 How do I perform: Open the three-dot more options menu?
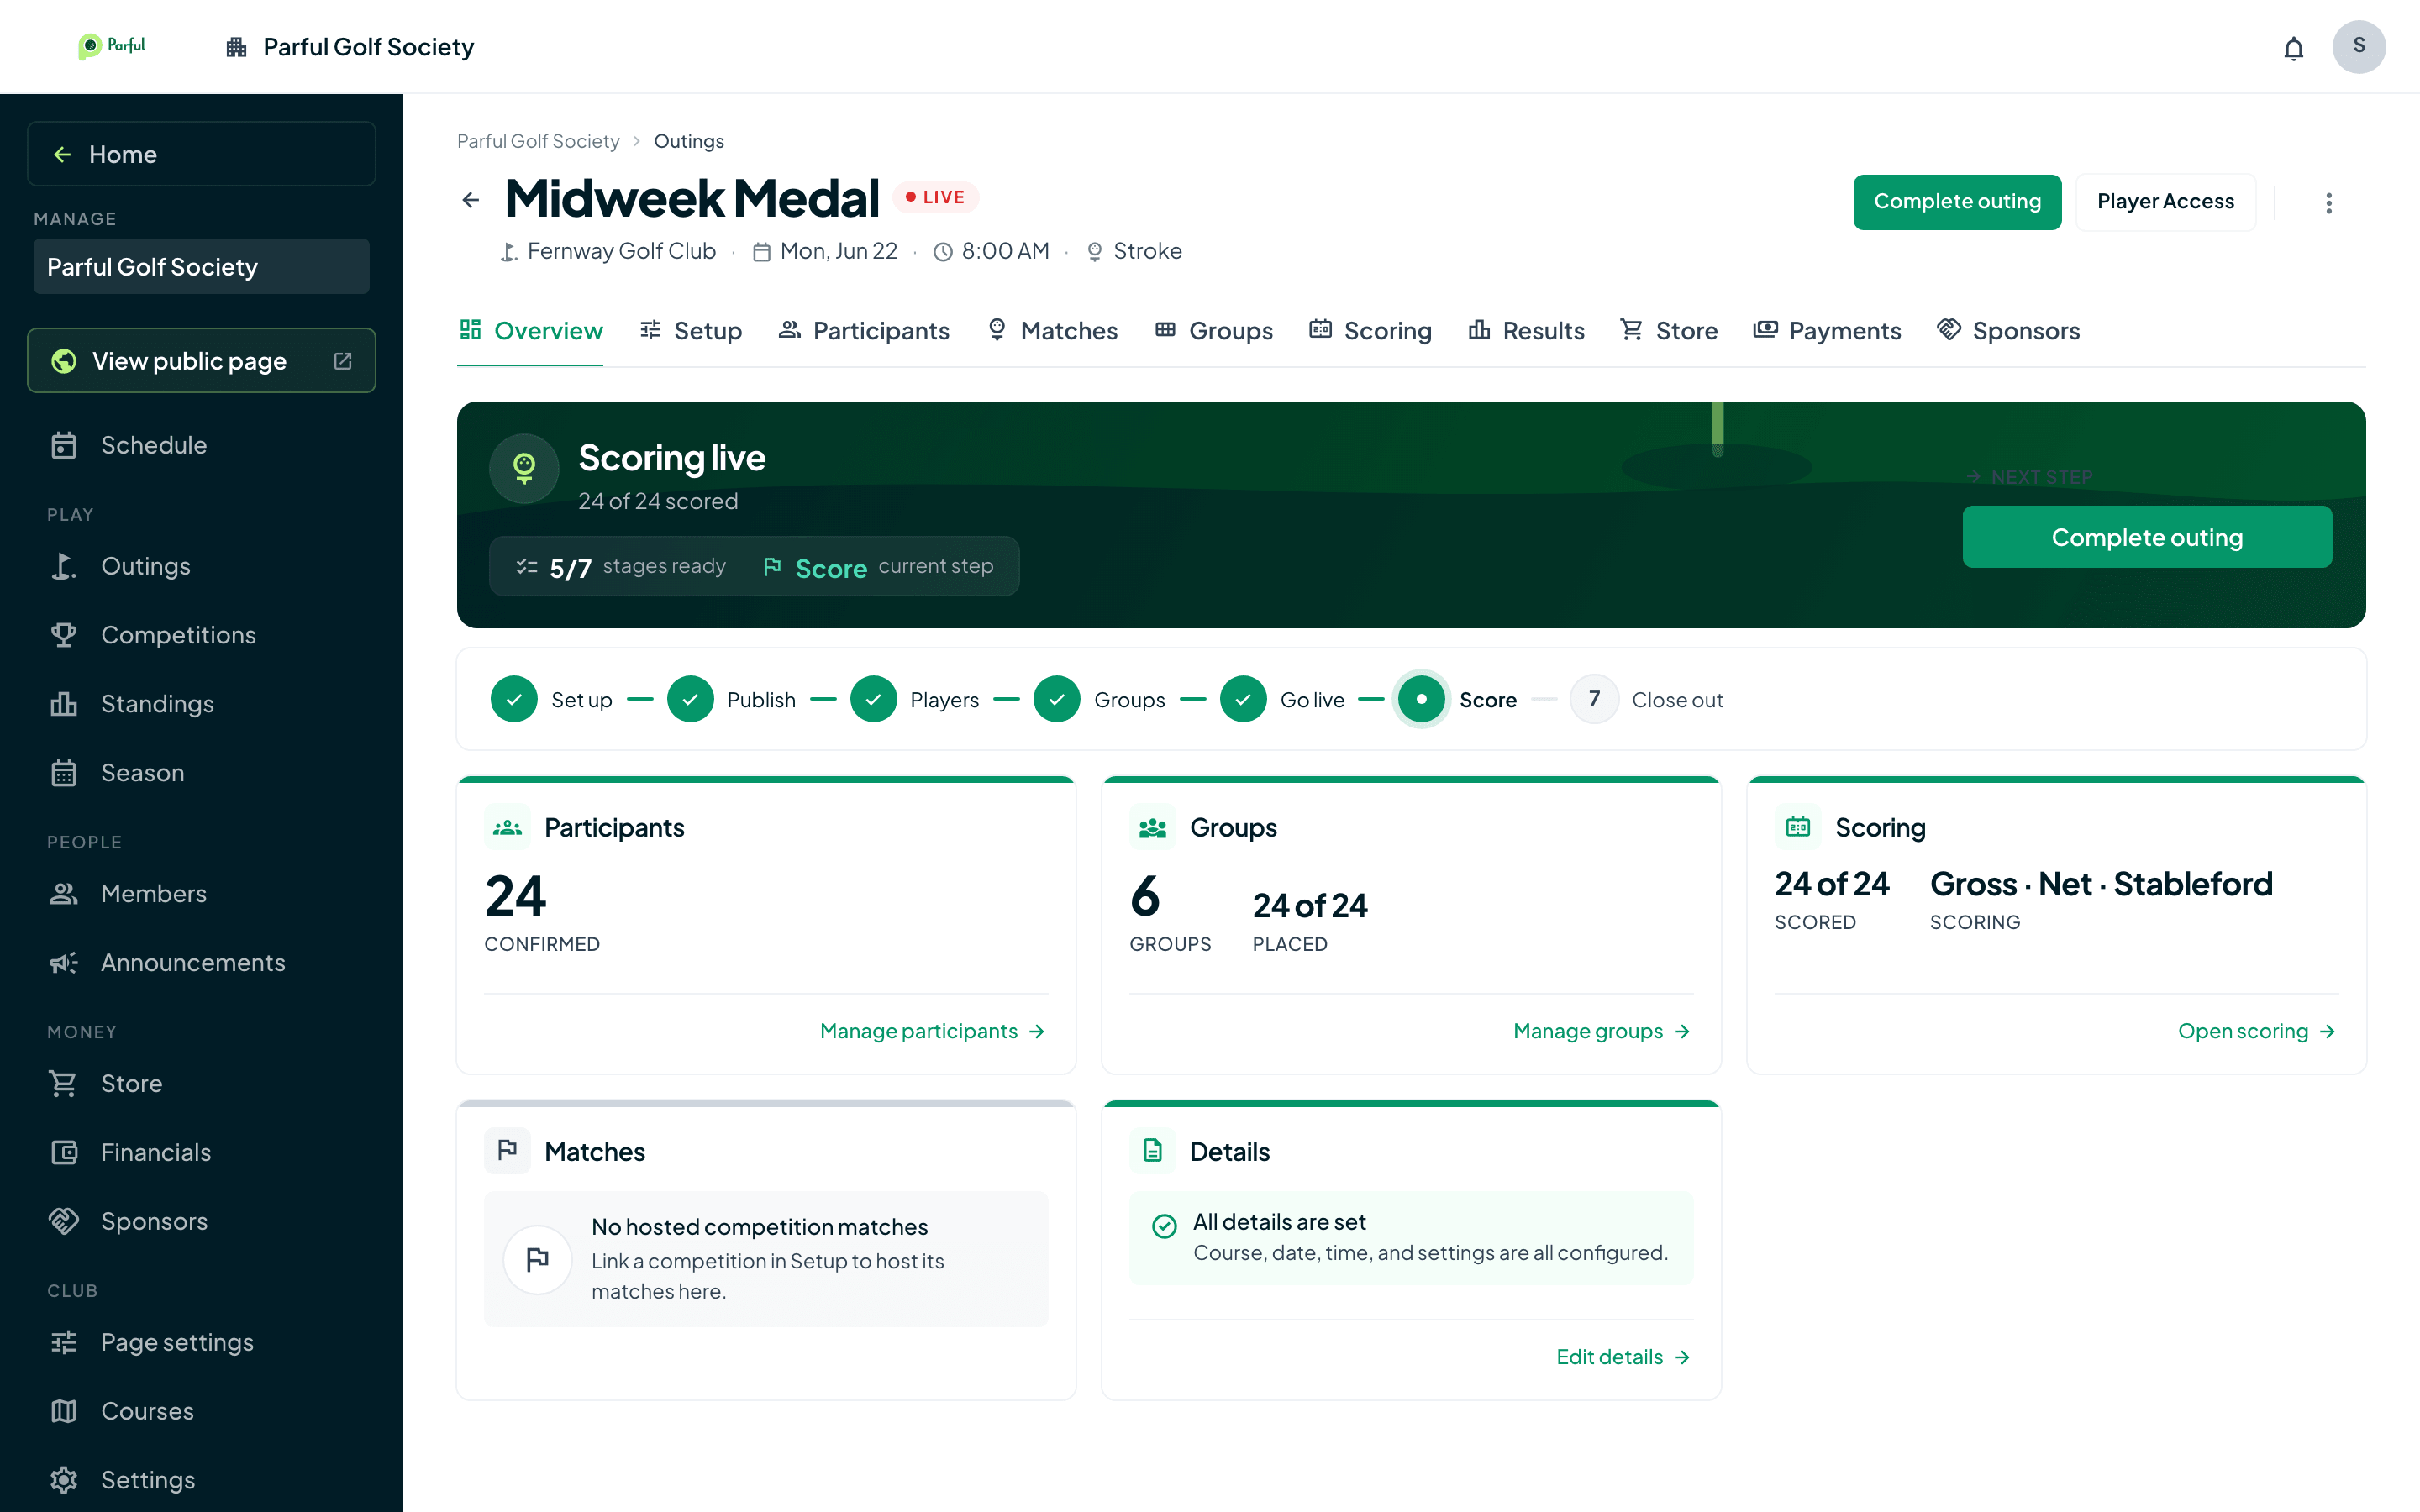click(2328, 203)
